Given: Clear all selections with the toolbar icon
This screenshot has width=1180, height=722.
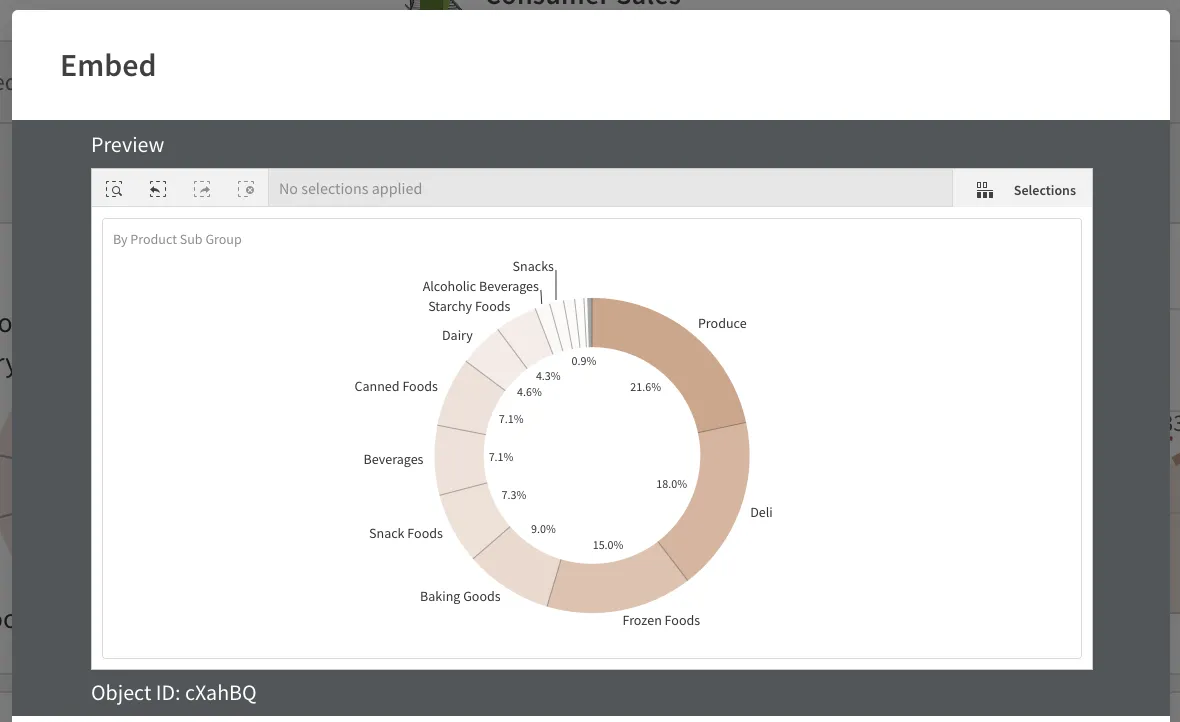Looking at the screenshot, I should click(246, 188).
